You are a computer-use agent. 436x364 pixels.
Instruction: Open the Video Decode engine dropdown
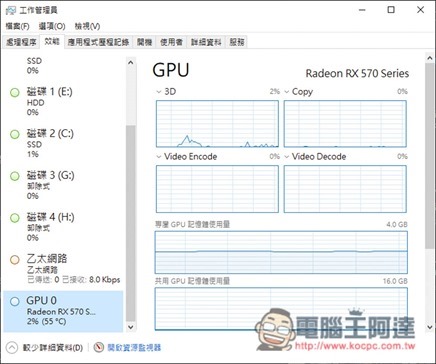click(x=286, y=157)
